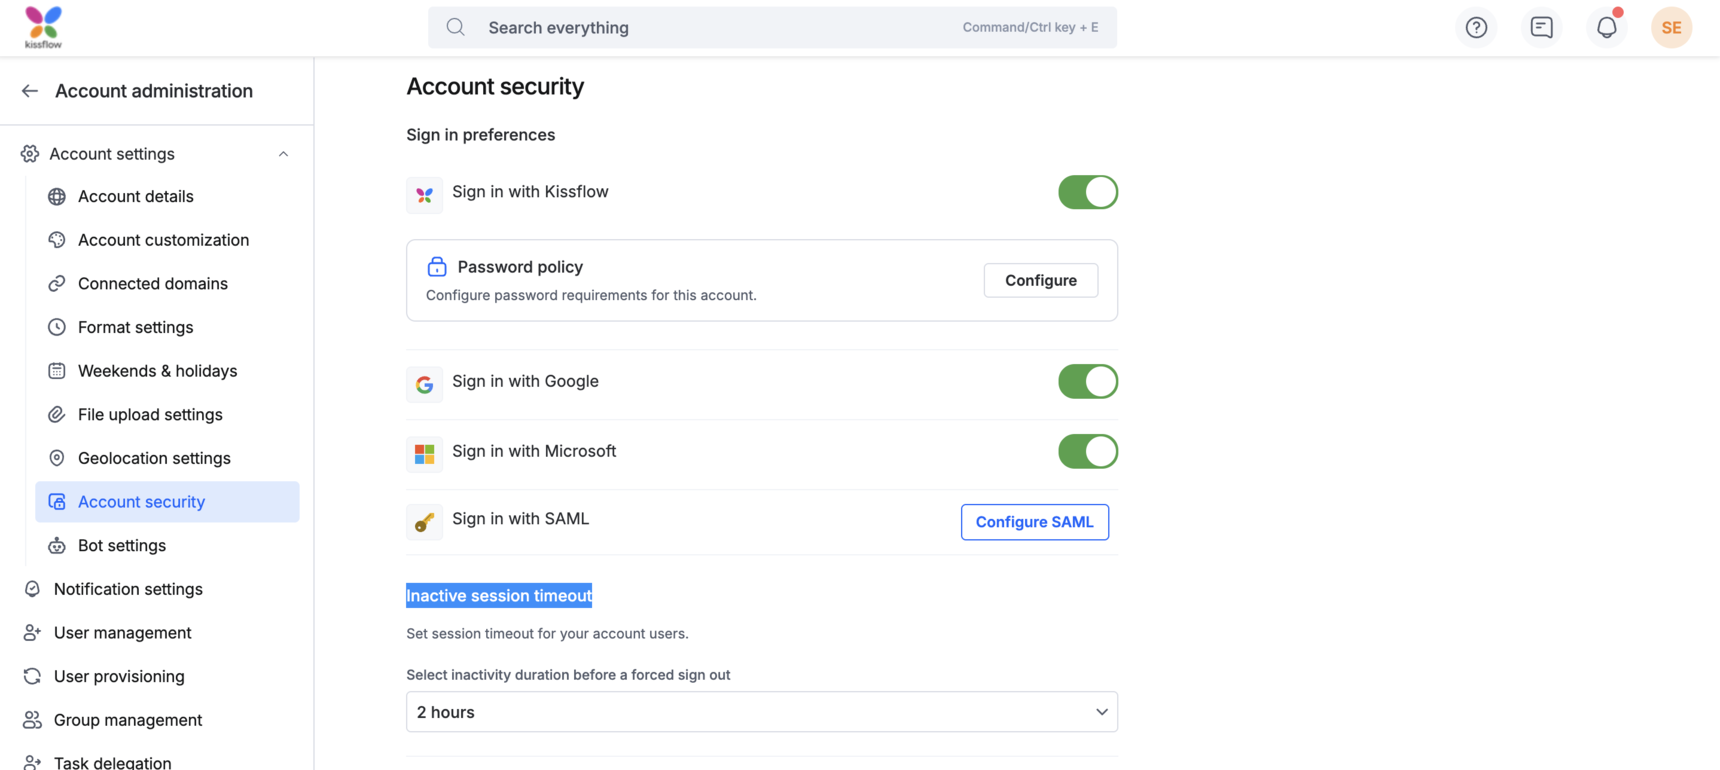Image resolution: width=1720 pixels, height=770 pixels.
Task: Click the Password policy lock icon
Action: point(437,267)
